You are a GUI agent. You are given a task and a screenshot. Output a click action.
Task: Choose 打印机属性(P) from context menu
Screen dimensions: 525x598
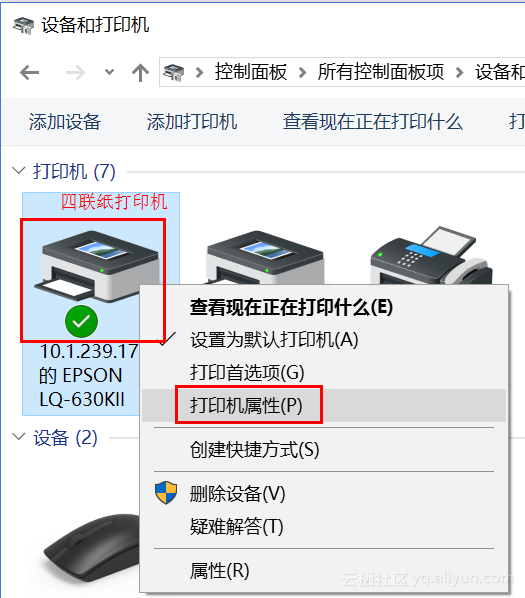click(x=246, y=405)
